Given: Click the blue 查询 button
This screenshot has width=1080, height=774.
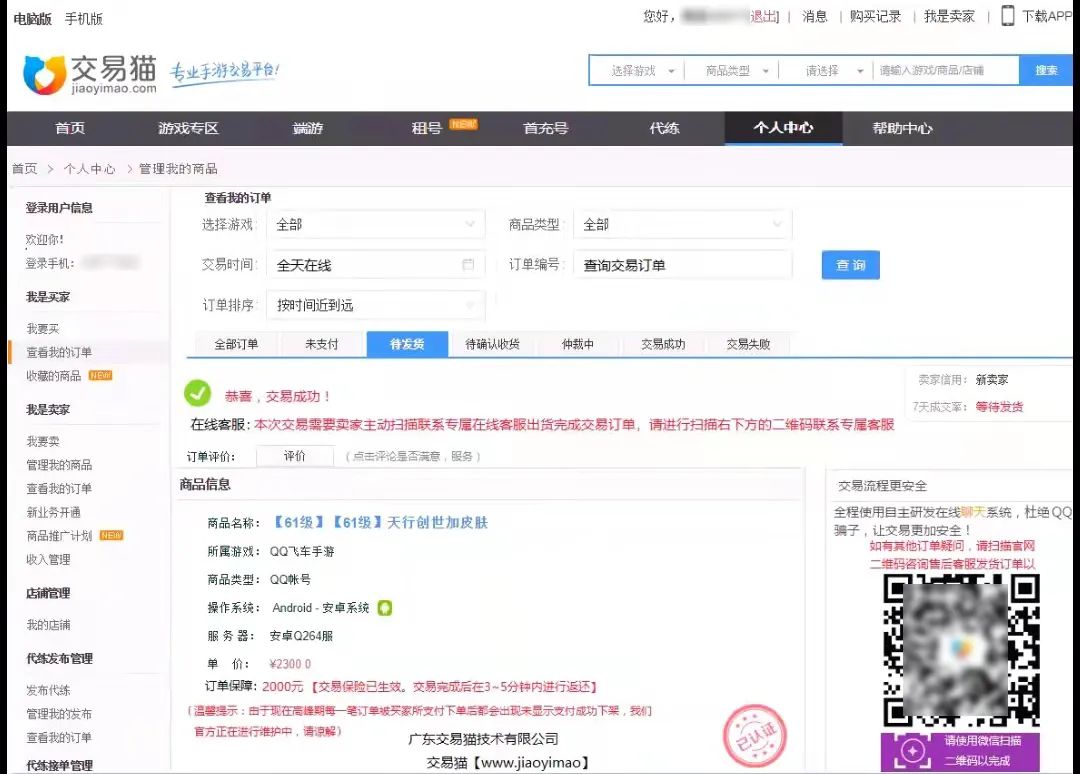Looking at the screenshot, I should tap(851, 265).
